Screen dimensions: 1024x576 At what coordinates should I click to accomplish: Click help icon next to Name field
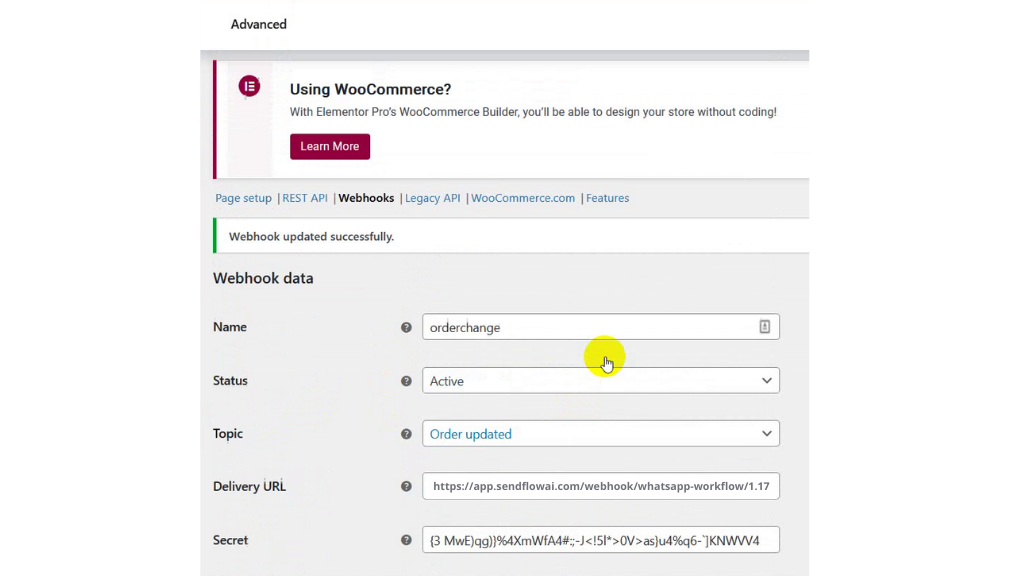406,327
